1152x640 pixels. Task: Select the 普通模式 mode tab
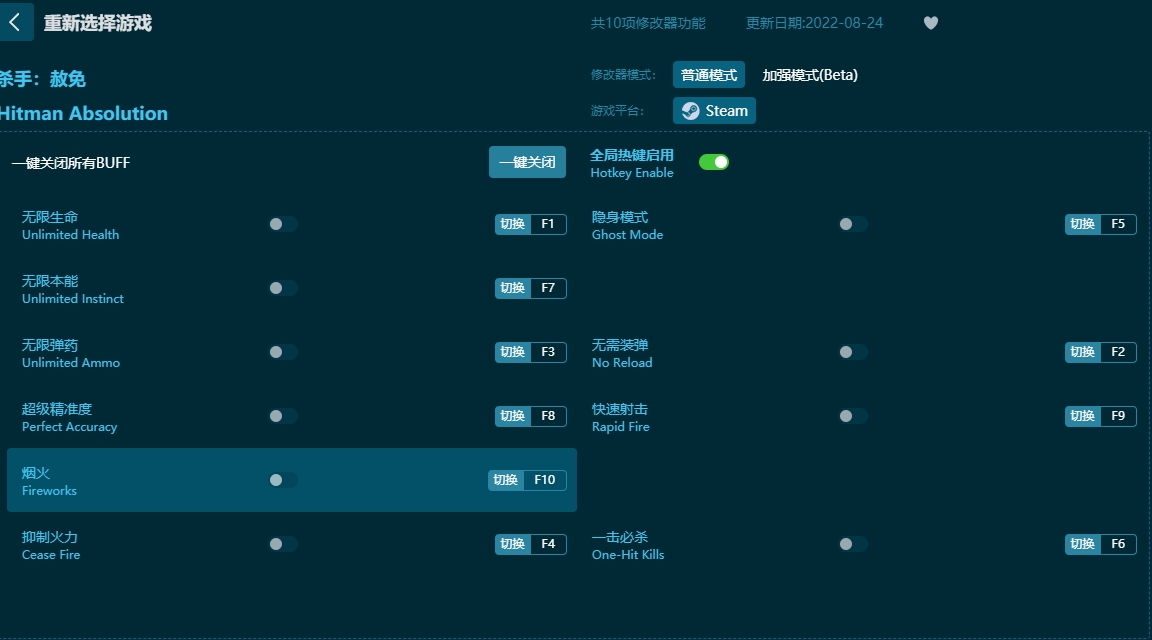point(709,75)
